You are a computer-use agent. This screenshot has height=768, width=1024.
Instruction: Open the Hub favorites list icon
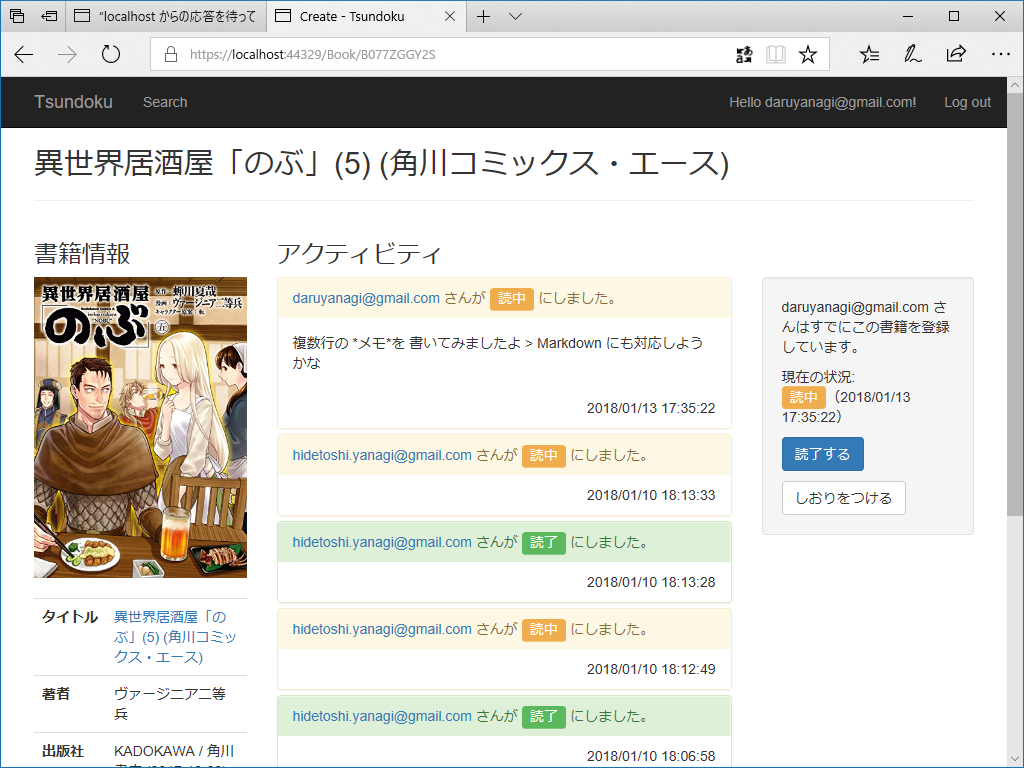(x=869, y=54)
